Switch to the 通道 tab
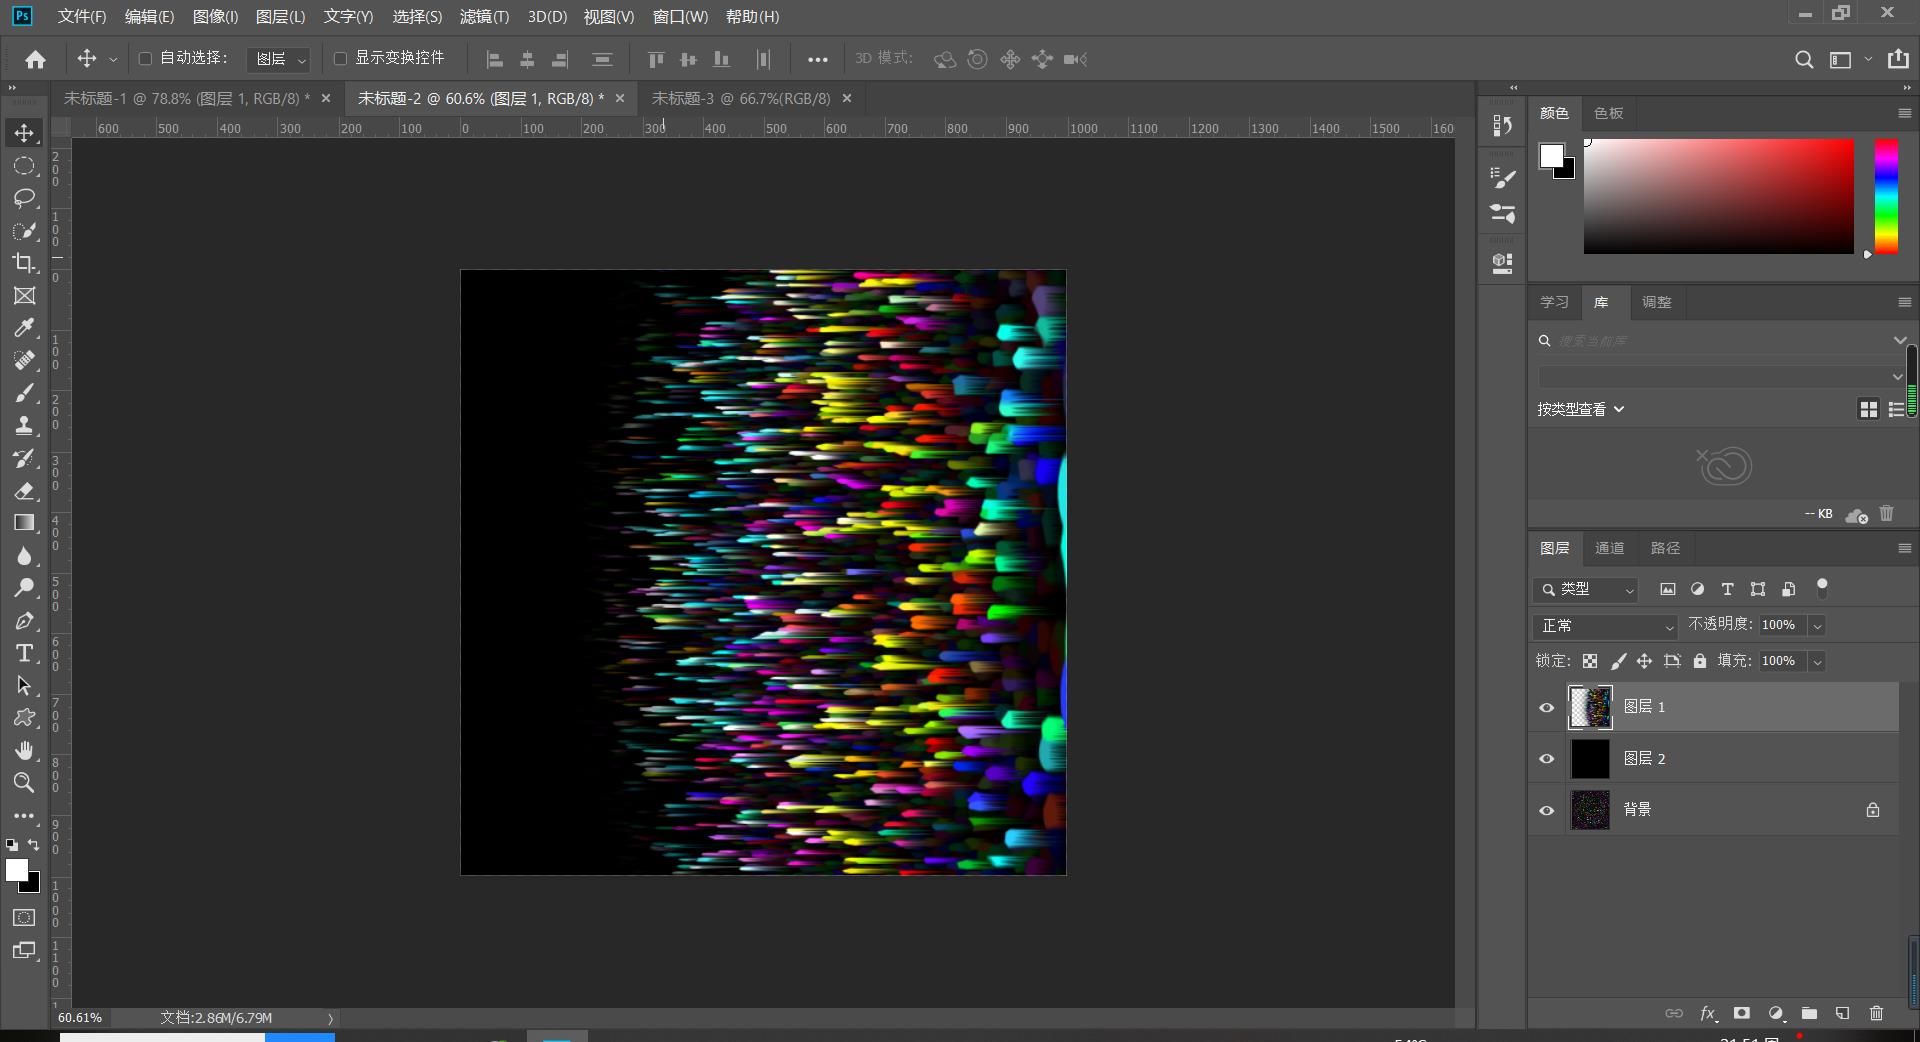This screenshot has height=1042, width=1920. [1609, 548]
